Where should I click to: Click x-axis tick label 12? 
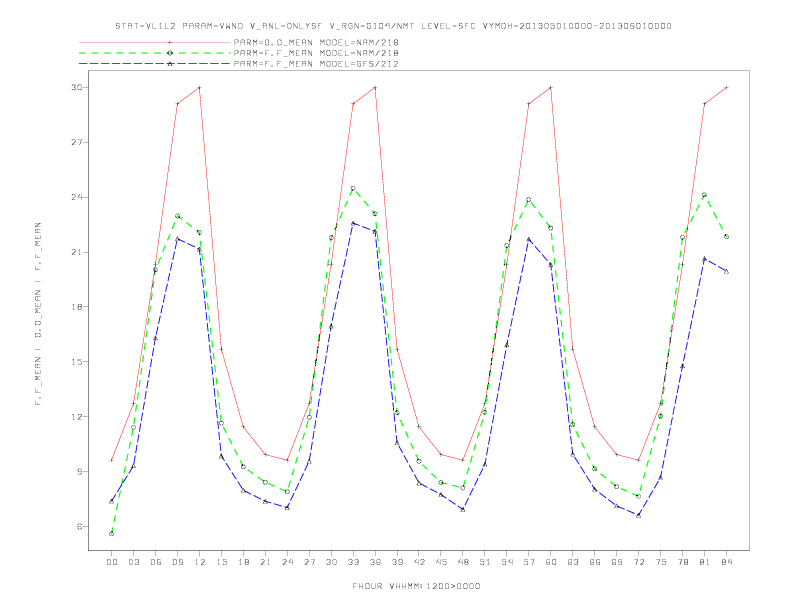tap(200, 562)
